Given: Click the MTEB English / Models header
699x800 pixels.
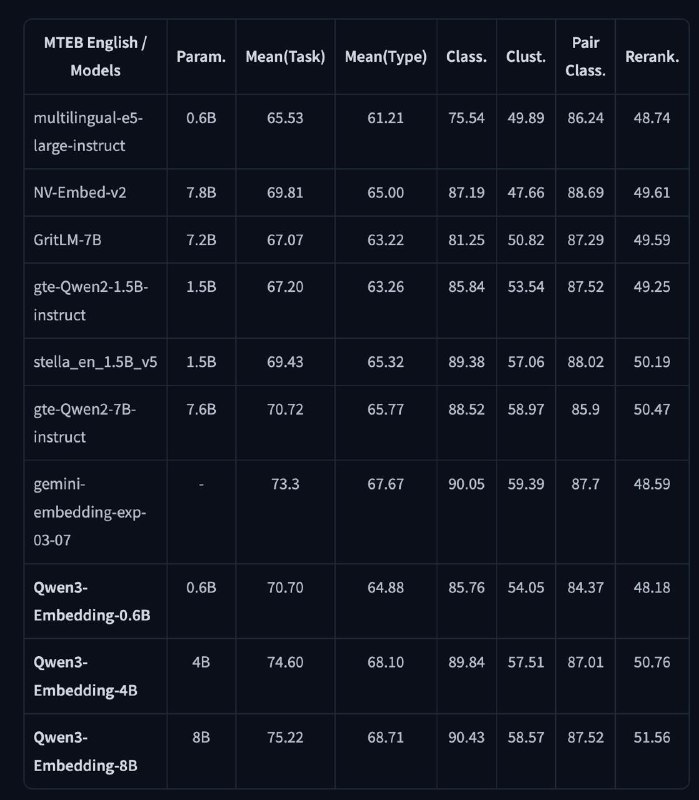Looking at the screenshot, I should [x=95, y=57].
